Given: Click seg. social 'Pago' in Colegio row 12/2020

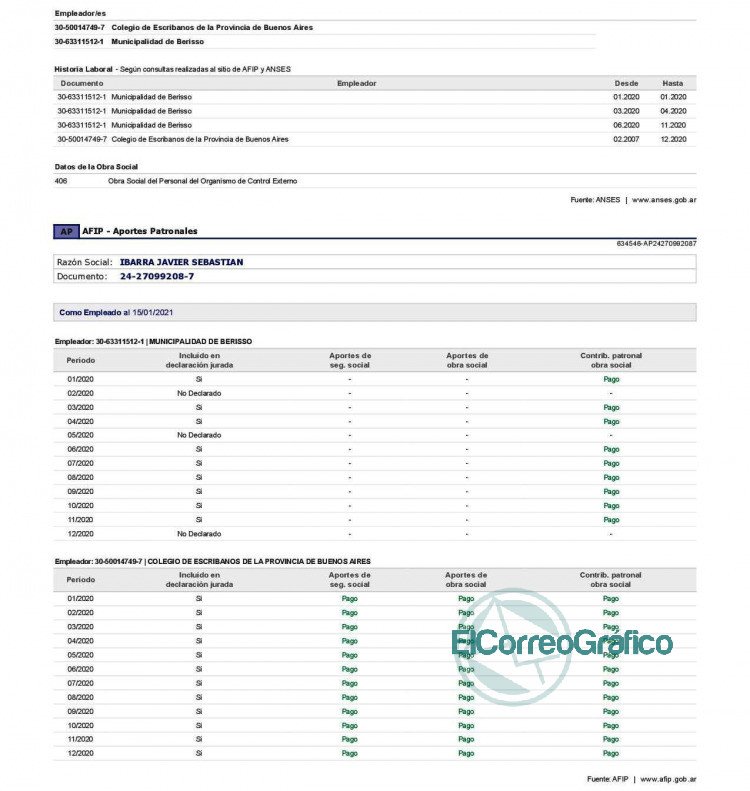Looking at the screenshot, I should (350, 754).
